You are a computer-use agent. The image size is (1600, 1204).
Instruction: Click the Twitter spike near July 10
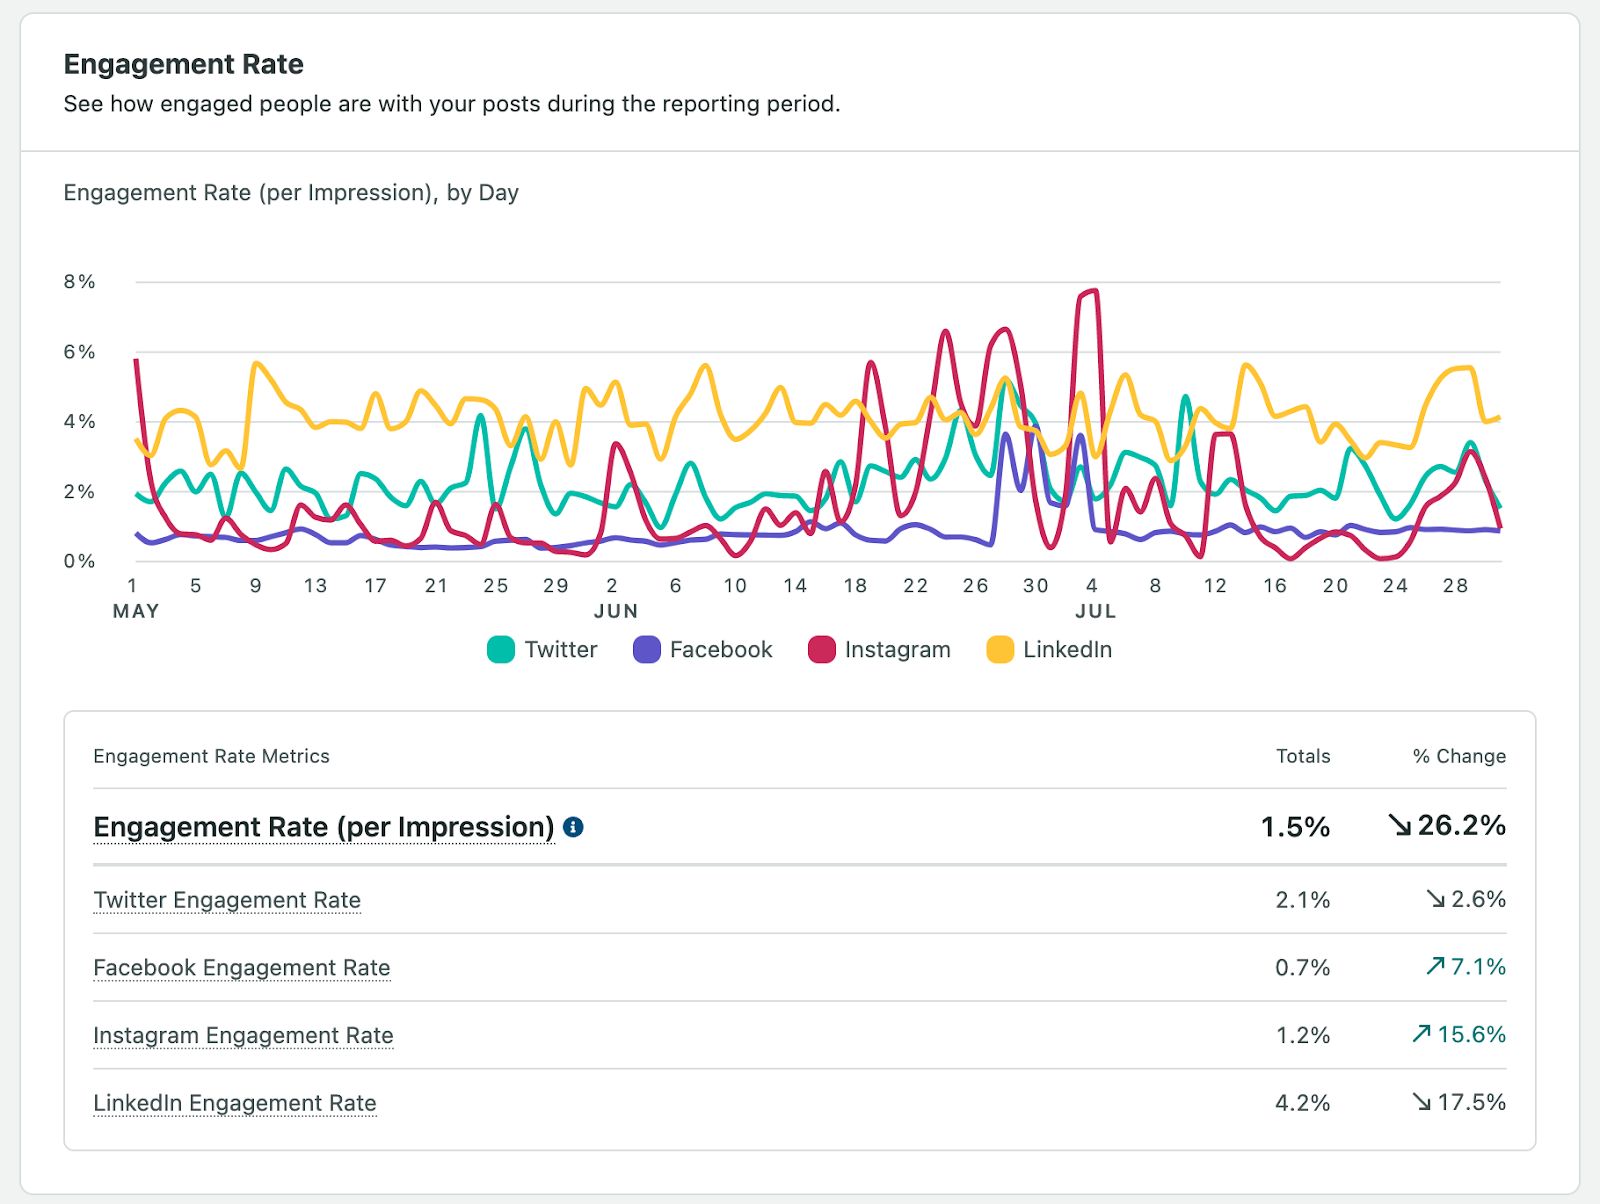pos(1185,398)
